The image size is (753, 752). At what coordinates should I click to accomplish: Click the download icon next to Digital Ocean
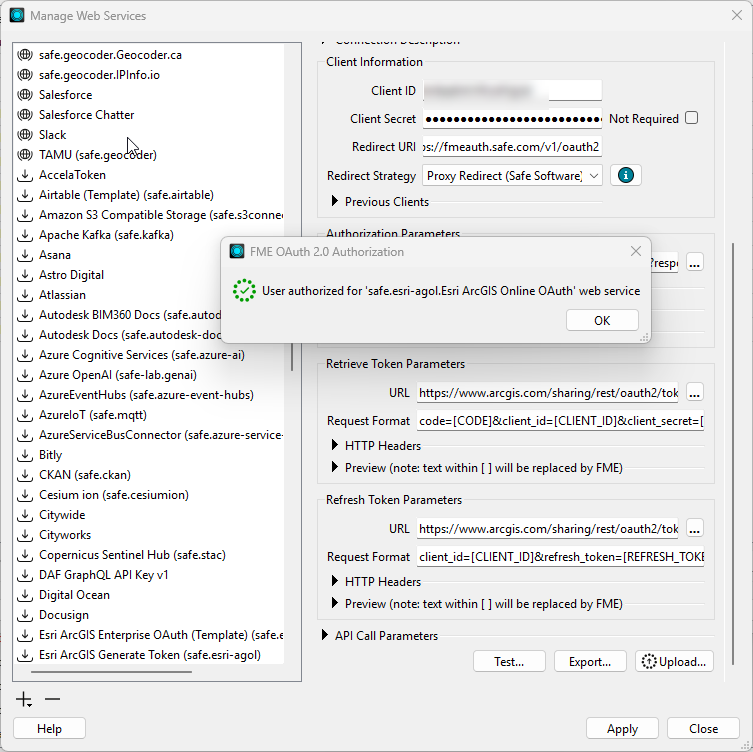(25, 595)
